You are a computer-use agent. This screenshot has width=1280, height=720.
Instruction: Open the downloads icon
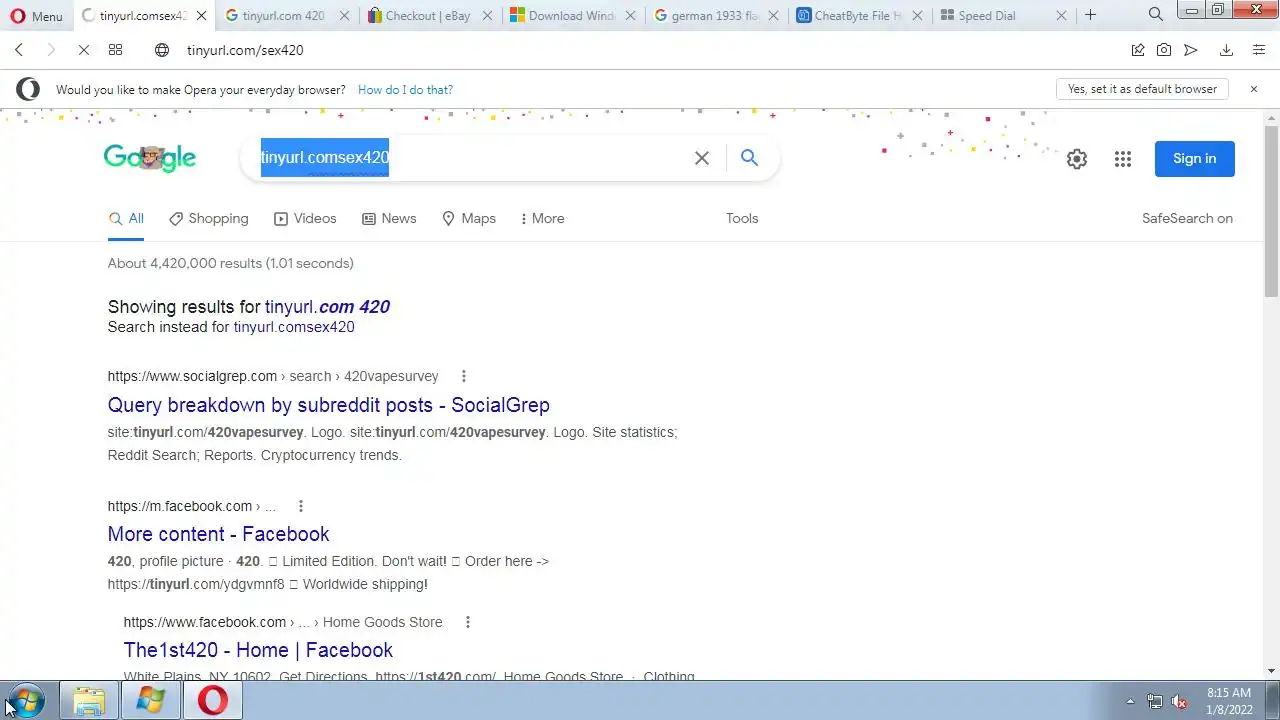1226,50
